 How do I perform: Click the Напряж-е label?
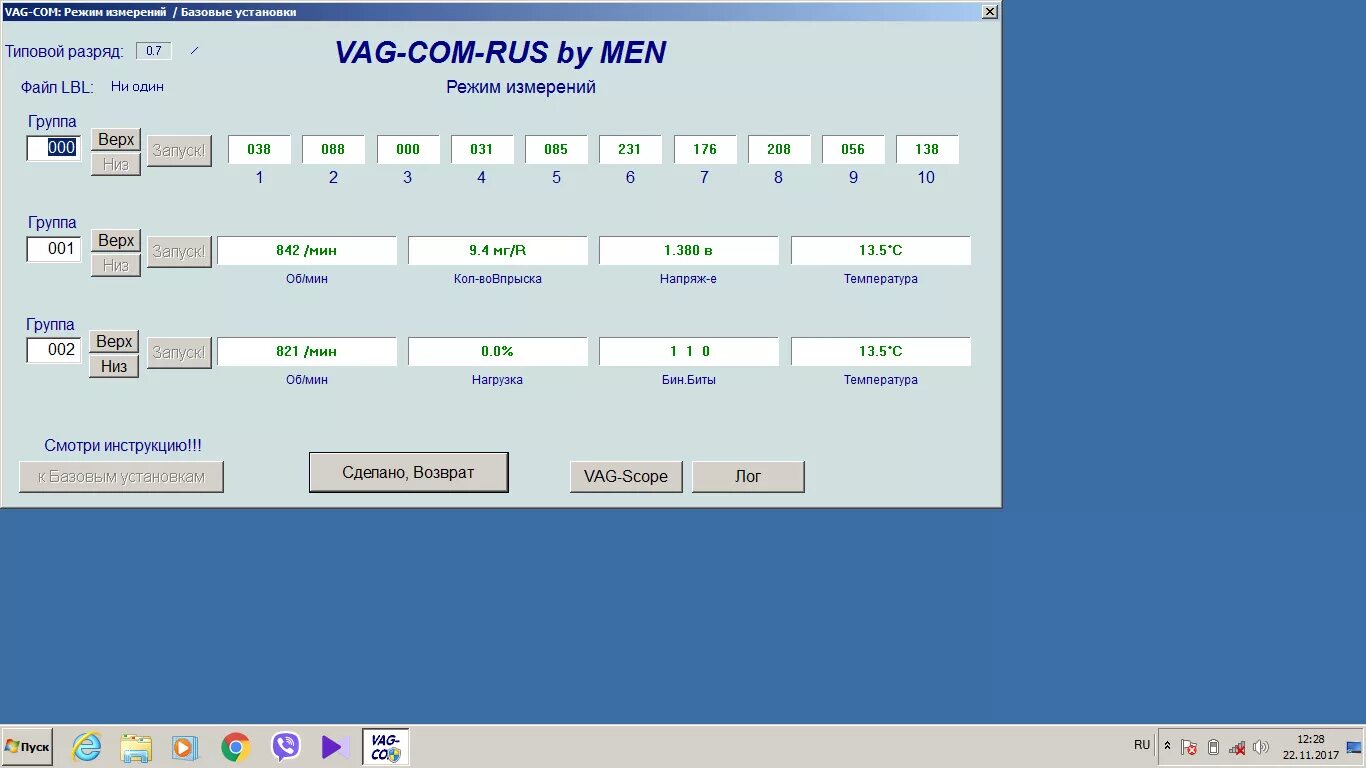688,279
